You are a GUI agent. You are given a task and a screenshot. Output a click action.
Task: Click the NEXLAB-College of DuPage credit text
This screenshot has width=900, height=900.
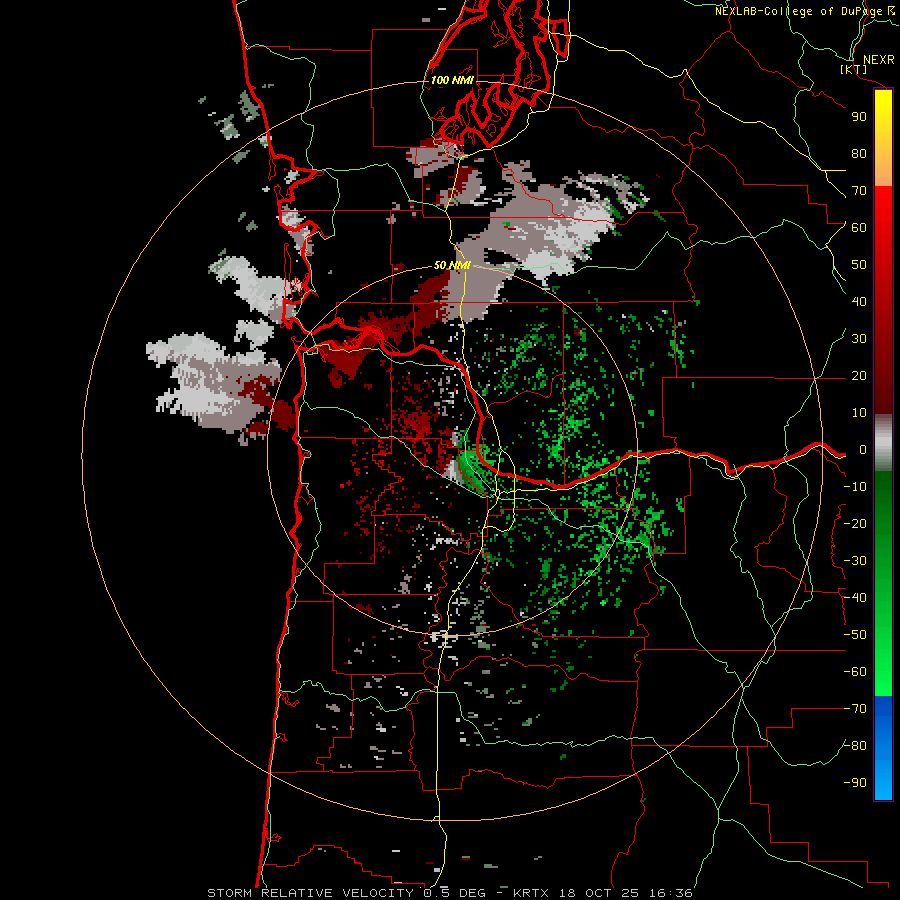pyautogui.click(x=798, y=11)
